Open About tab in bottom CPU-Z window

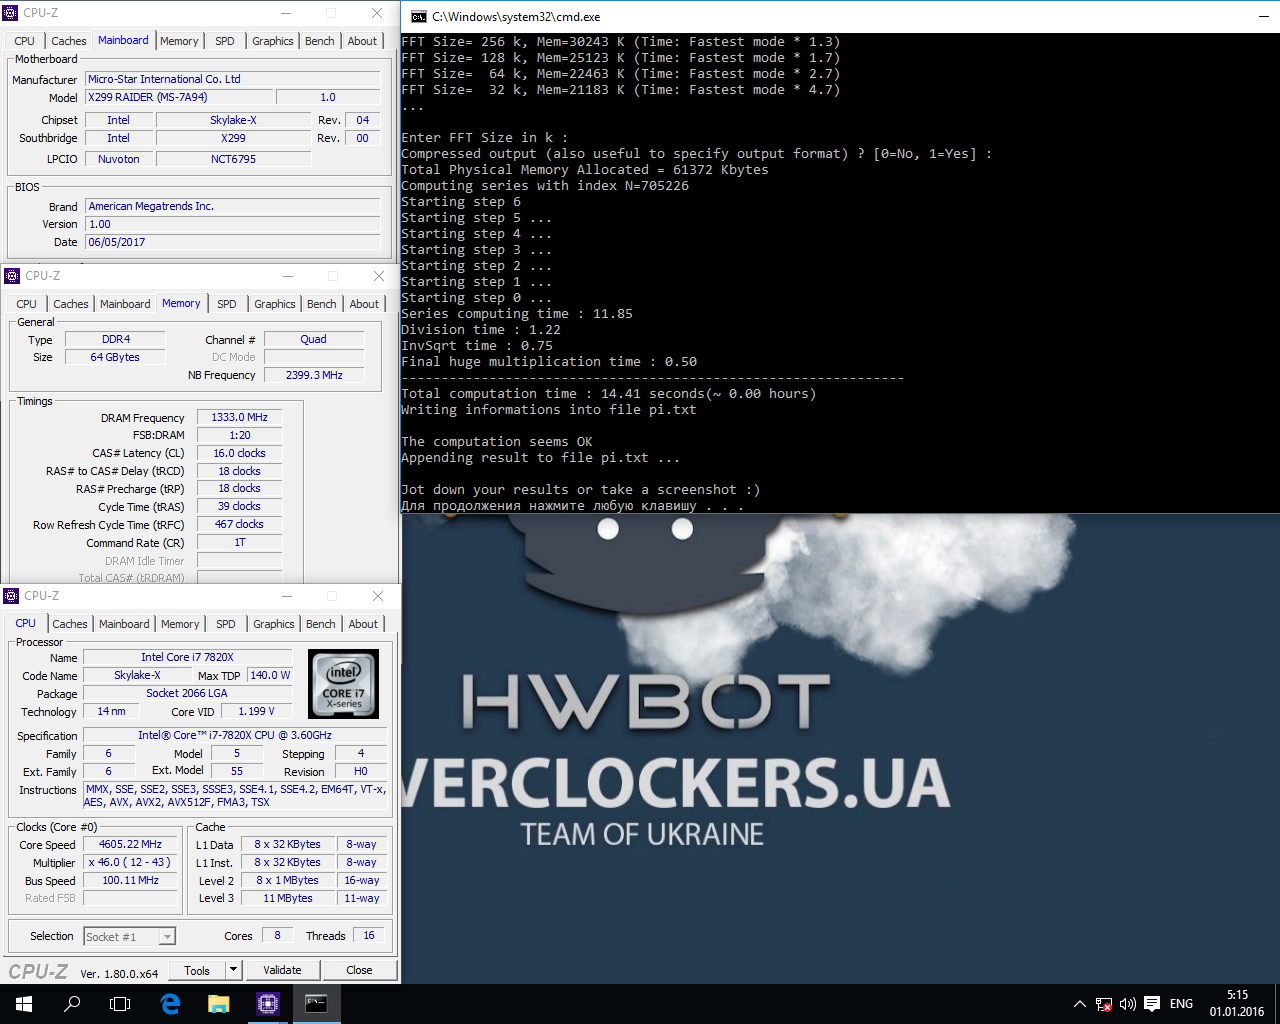[363, 624]
